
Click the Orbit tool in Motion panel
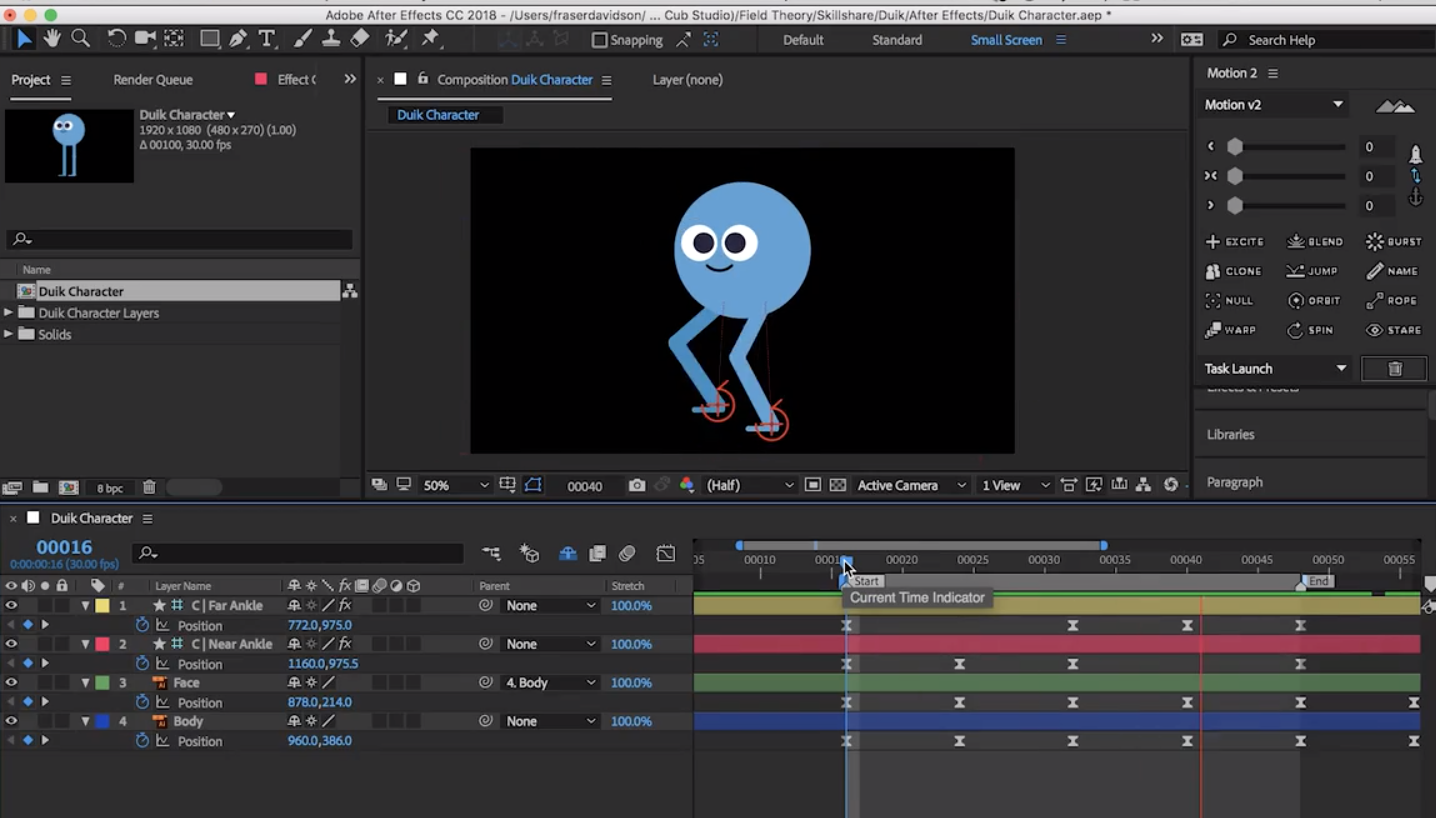pos(1314,301)
